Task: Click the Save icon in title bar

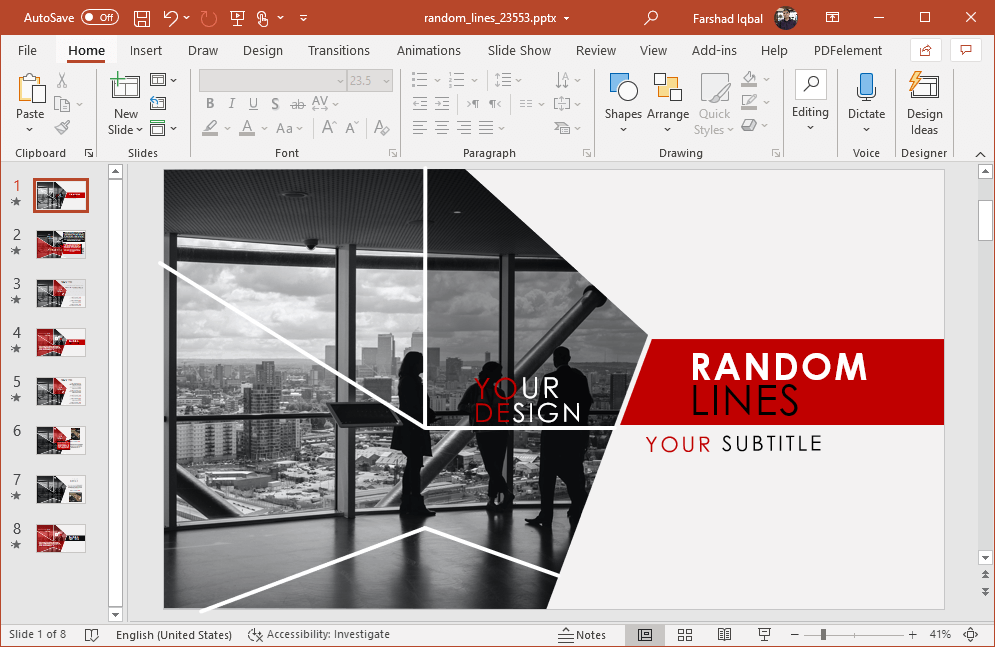Action: click(142, 18)
